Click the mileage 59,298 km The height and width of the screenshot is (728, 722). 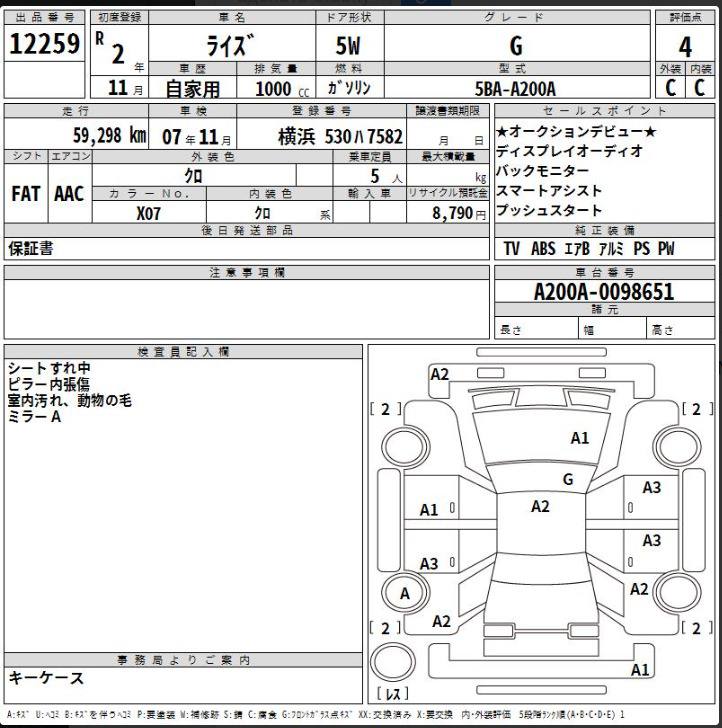(x=110, y=136)
